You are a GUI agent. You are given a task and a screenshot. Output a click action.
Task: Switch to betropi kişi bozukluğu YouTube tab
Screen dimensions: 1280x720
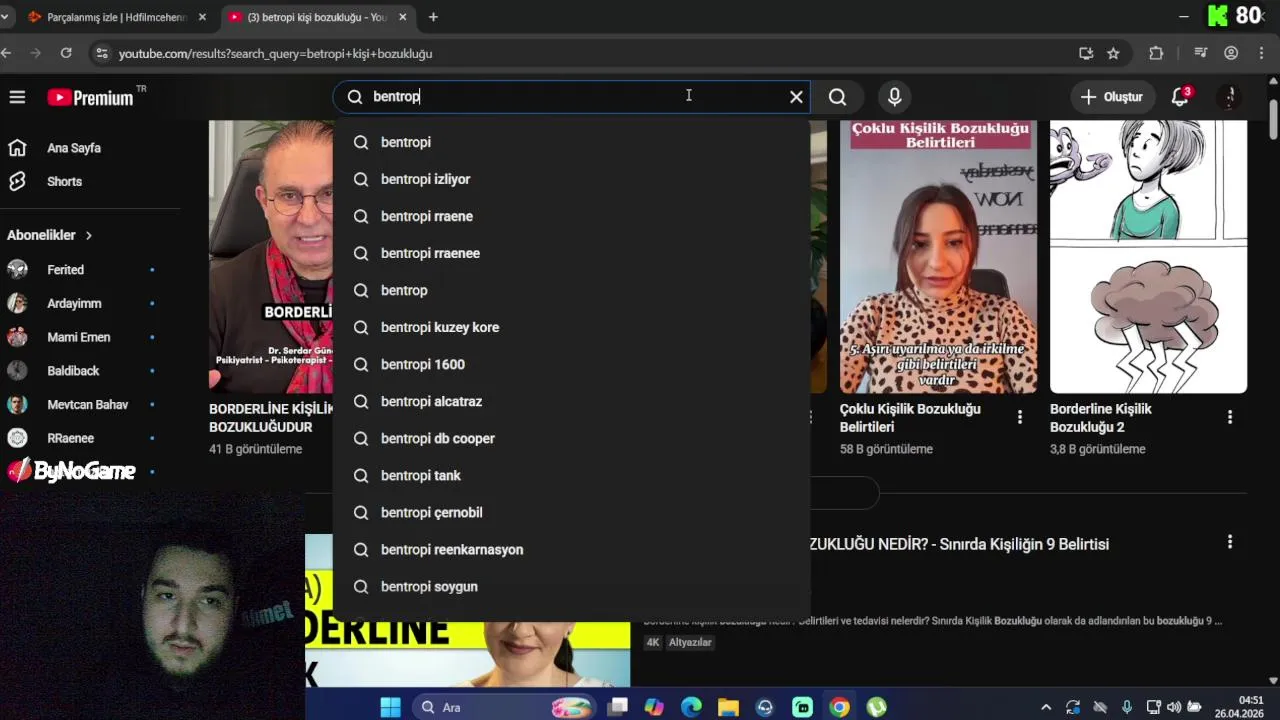pos(318,17)
